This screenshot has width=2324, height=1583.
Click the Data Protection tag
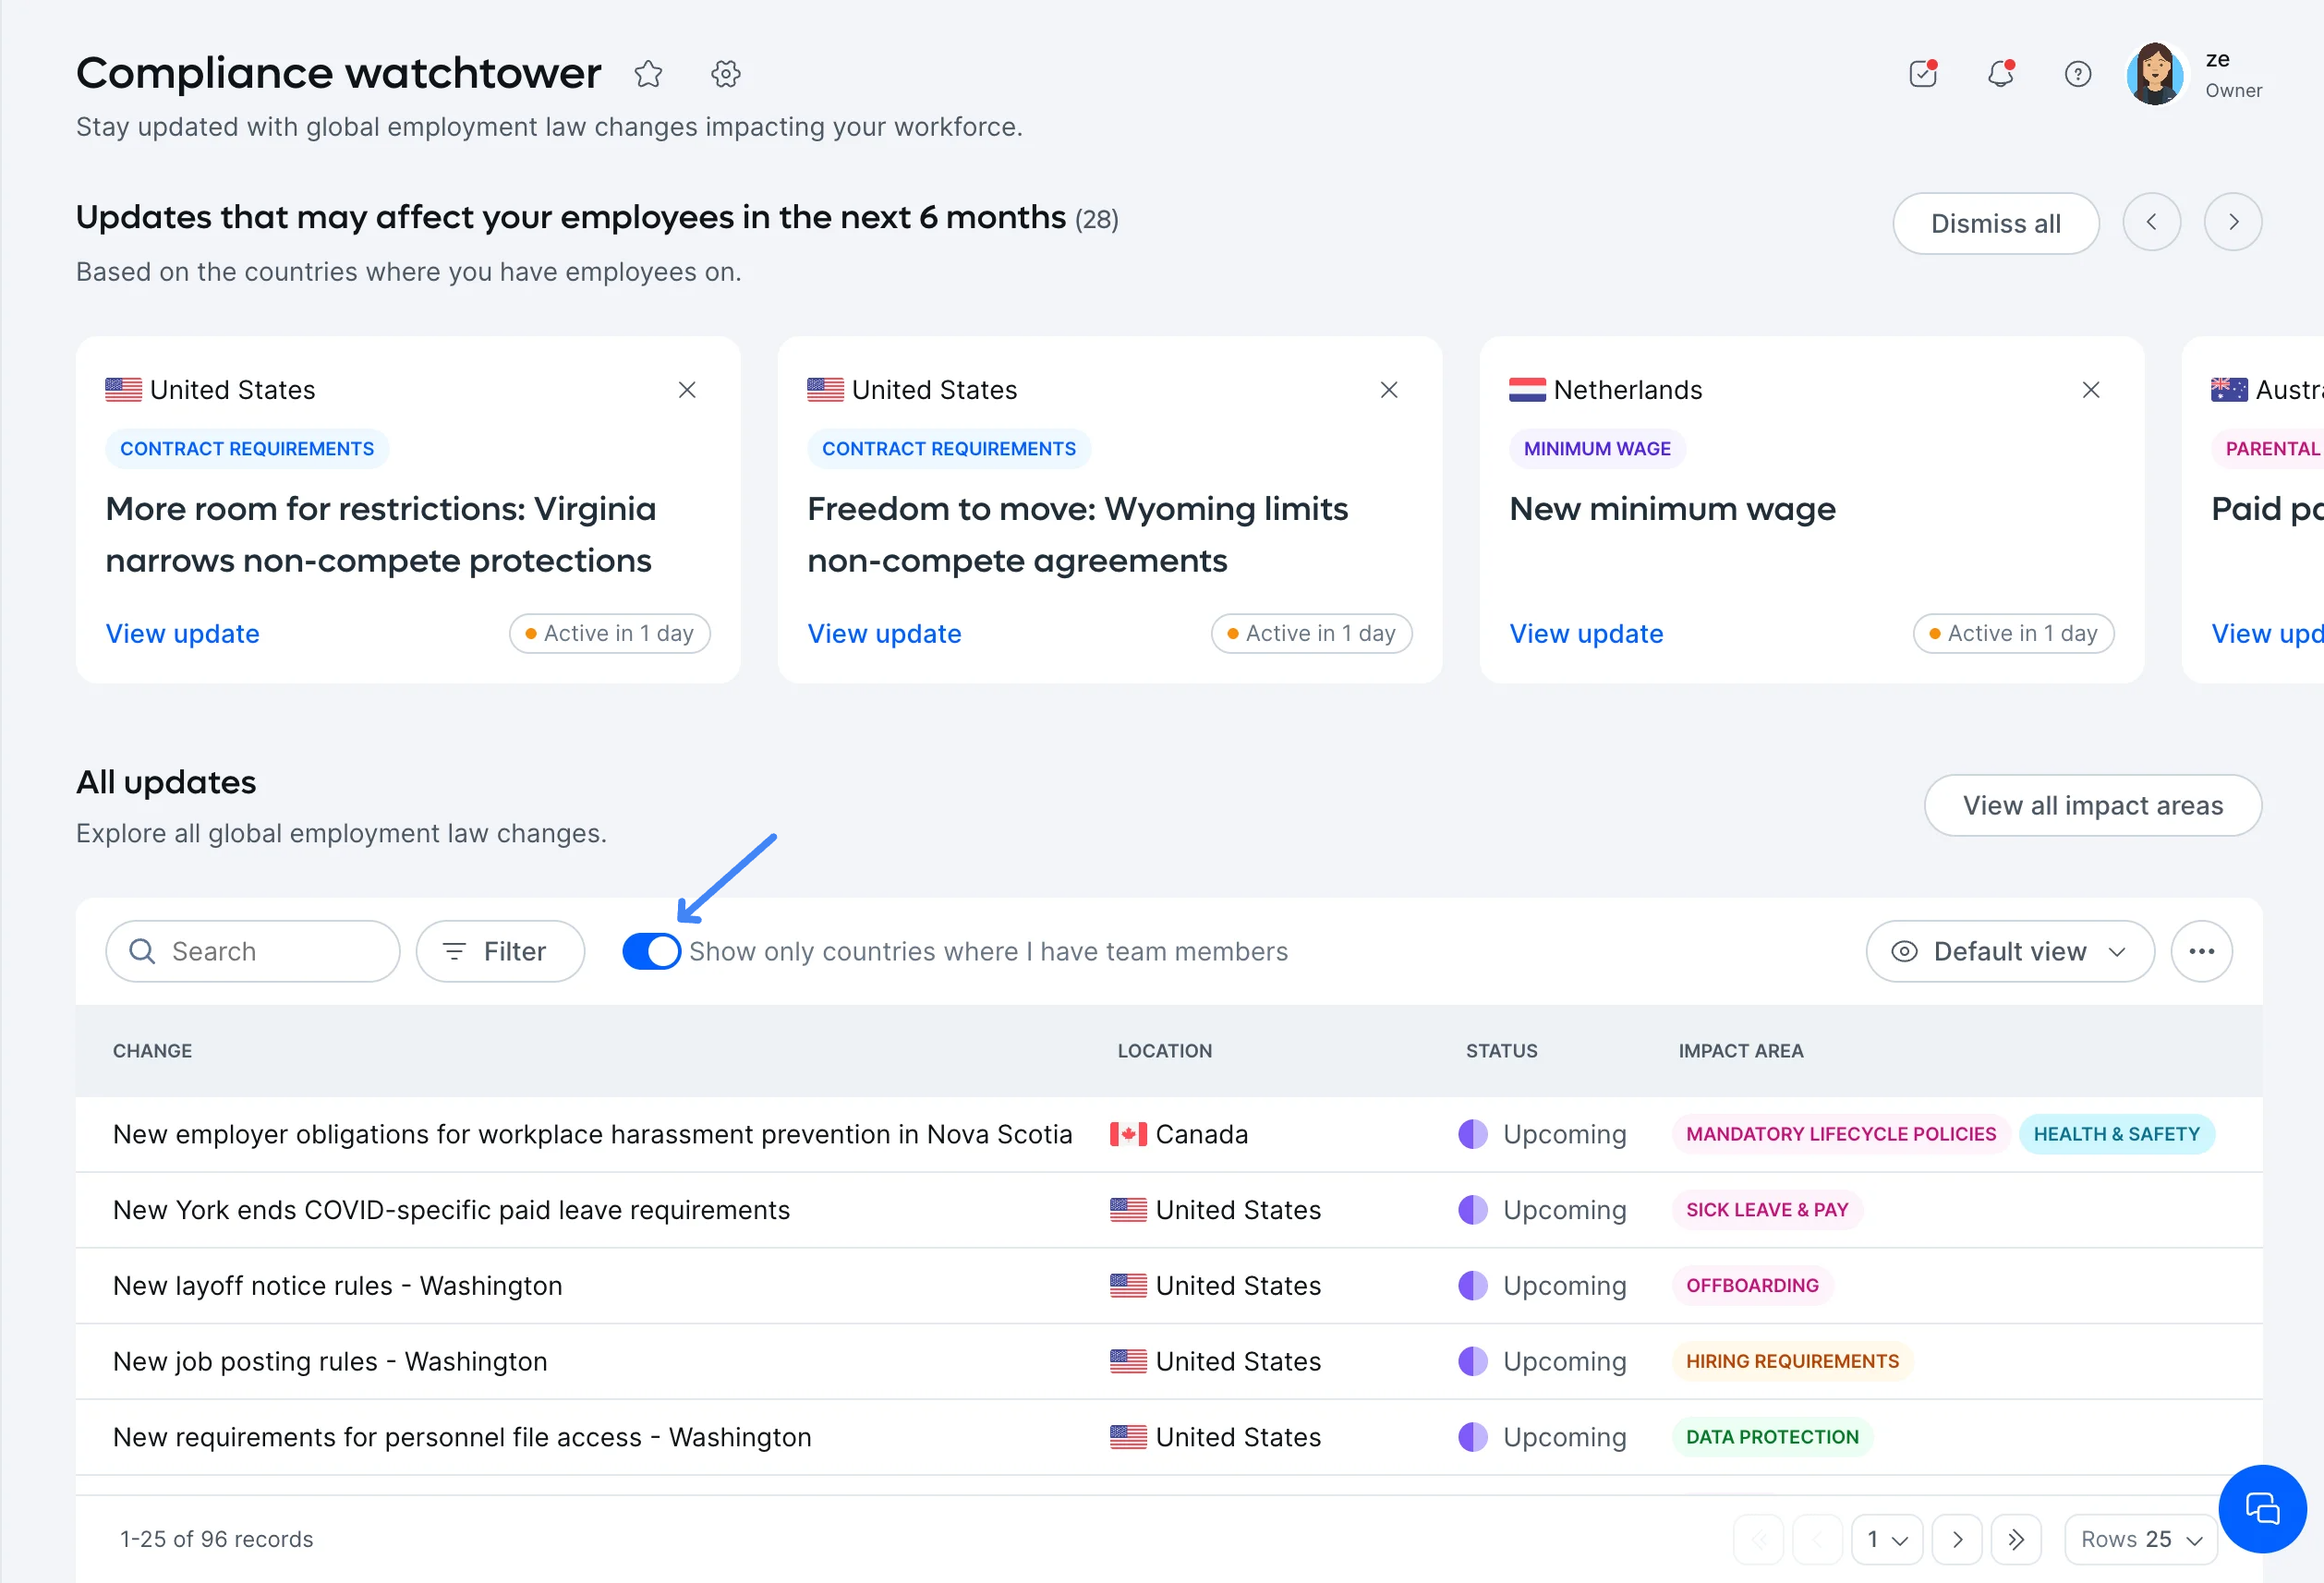pyautogui.click(x=1772, y=1437)
